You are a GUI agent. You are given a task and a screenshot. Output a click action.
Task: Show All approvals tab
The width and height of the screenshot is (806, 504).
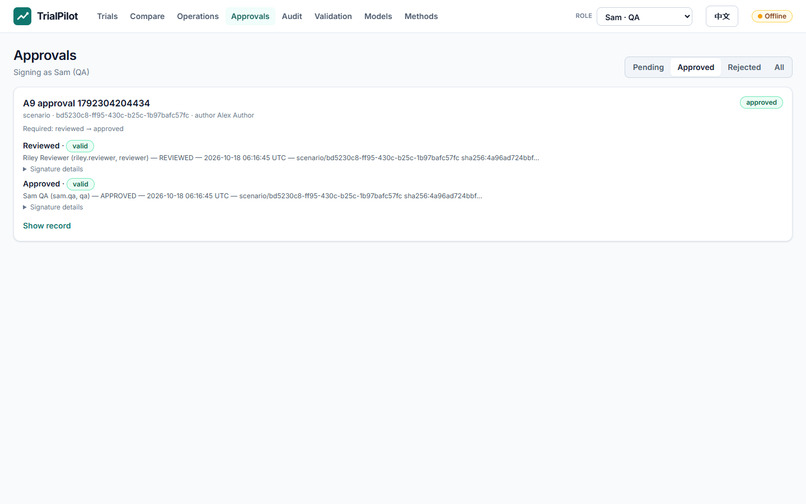tap(779, 67)
